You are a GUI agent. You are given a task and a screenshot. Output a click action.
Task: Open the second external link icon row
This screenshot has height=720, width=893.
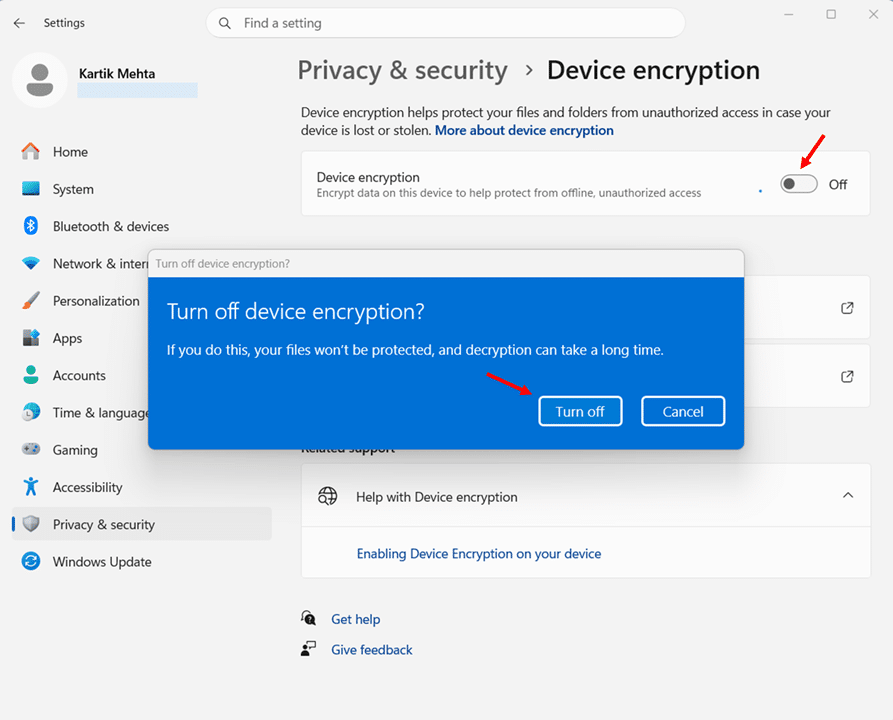click(x=847, y=377)
